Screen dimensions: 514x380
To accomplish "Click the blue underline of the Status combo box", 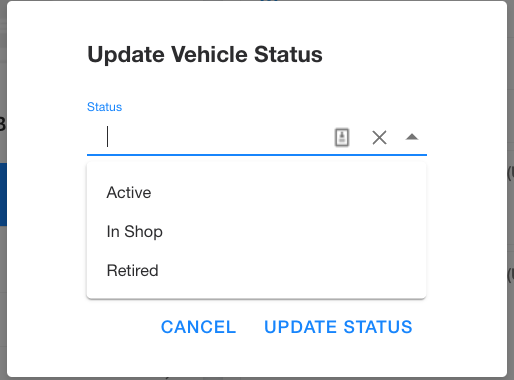I will tap(257, 155).
